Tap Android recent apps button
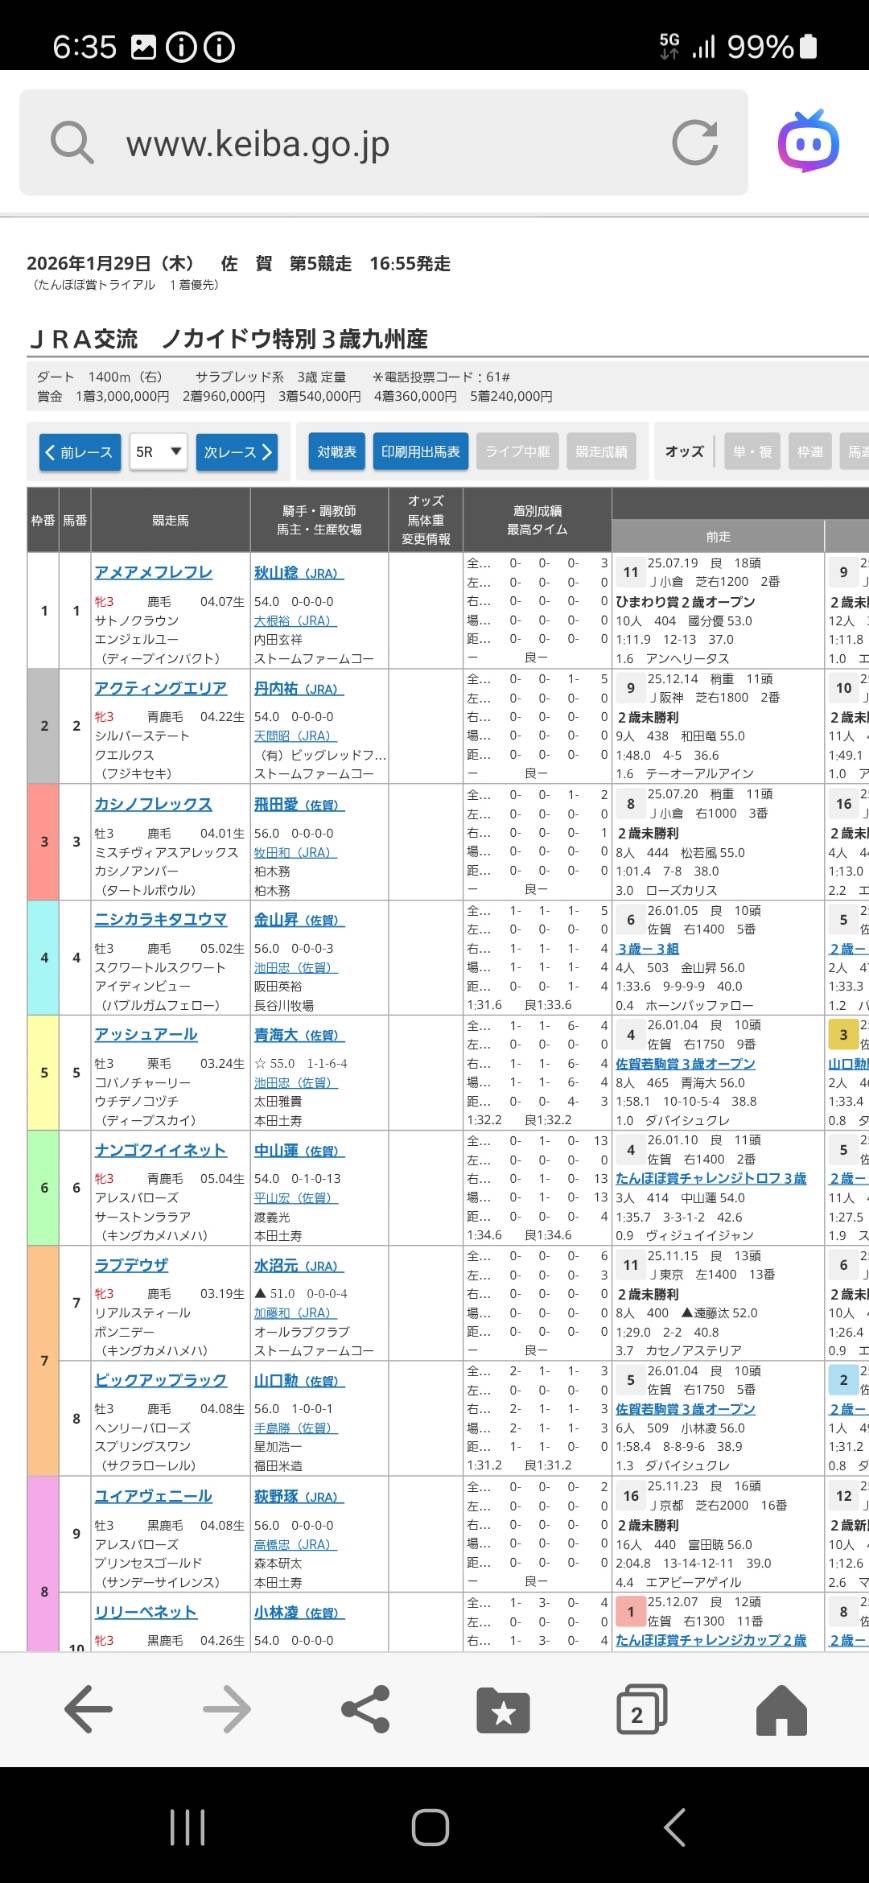869x1883 pixels. pos(187,1827)
